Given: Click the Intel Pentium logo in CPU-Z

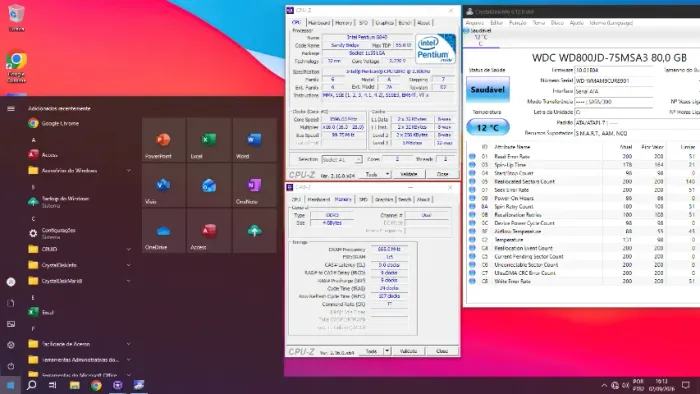Looking at the screenshot, I should coord(435,49).
